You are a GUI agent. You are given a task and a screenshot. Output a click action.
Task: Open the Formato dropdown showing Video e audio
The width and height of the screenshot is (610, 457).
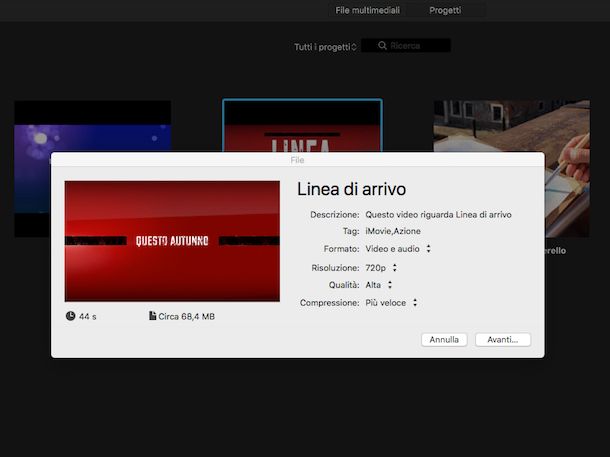click(398, 249)
